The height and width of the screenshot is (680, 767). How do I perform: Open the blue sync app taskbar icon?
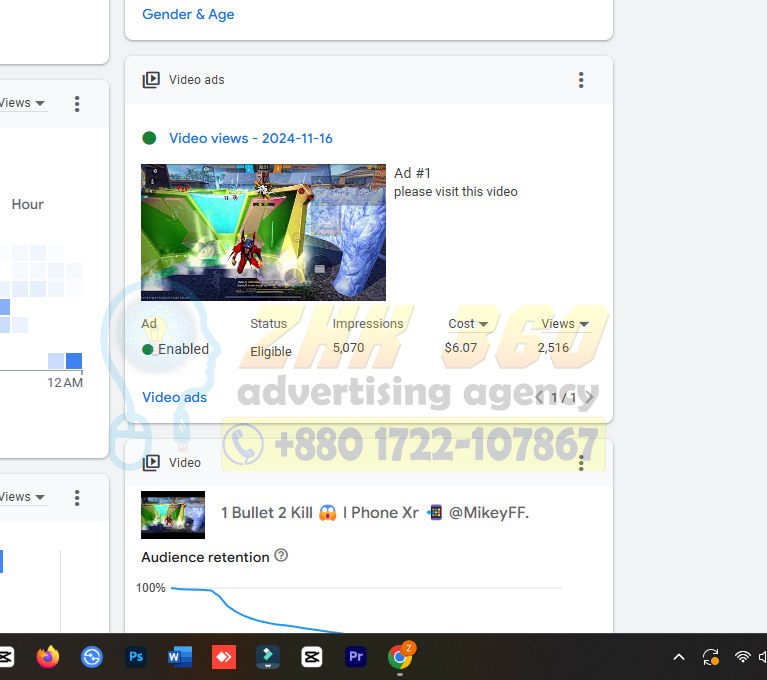91,657
